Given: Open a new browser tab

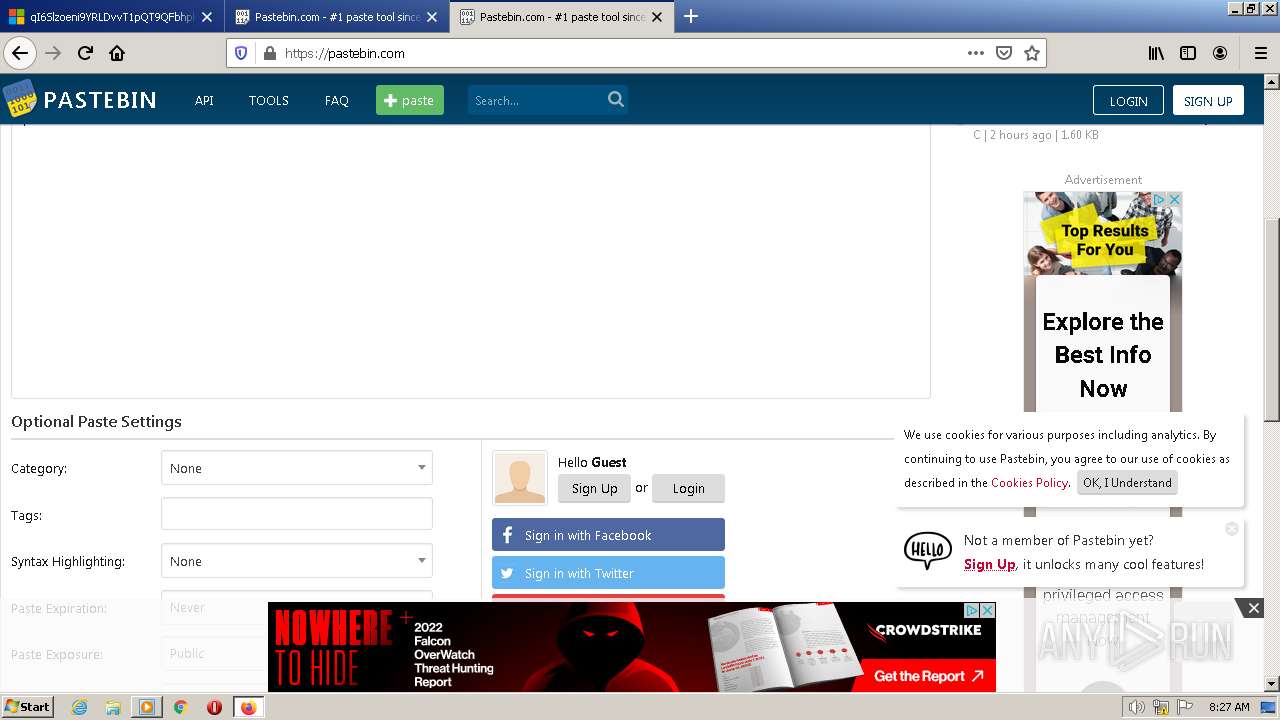Looking at the screenshot, I should [x=690, y=16].
